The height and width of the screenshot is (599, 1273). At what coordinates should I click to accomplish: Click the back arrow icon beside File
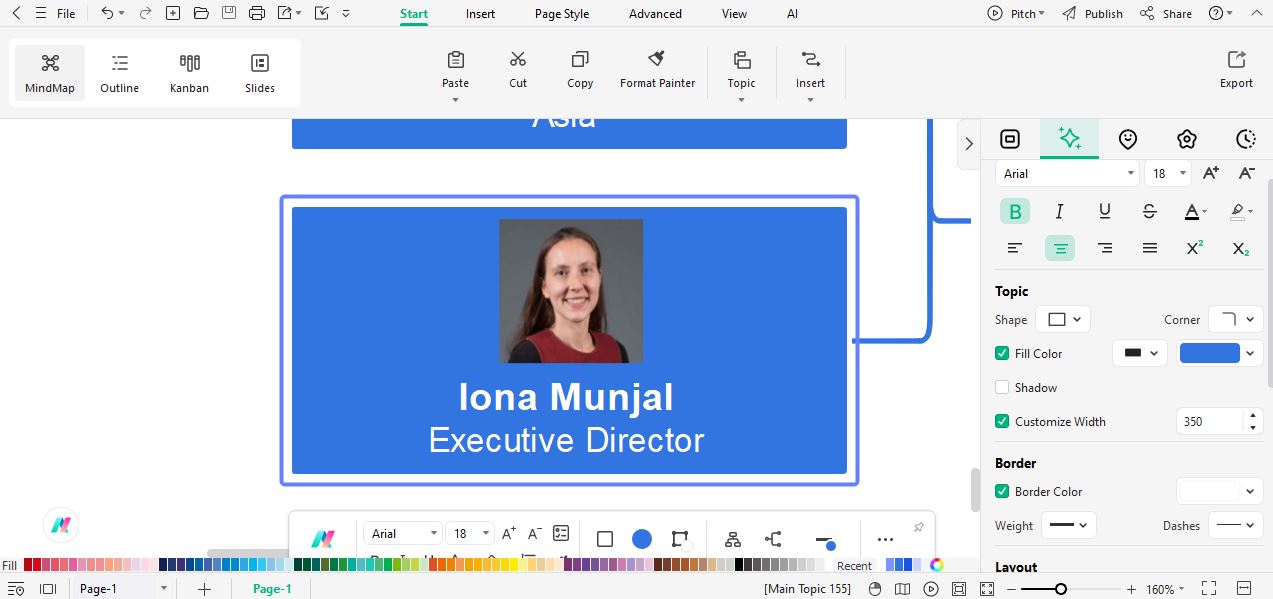click(x=16, y=14)
